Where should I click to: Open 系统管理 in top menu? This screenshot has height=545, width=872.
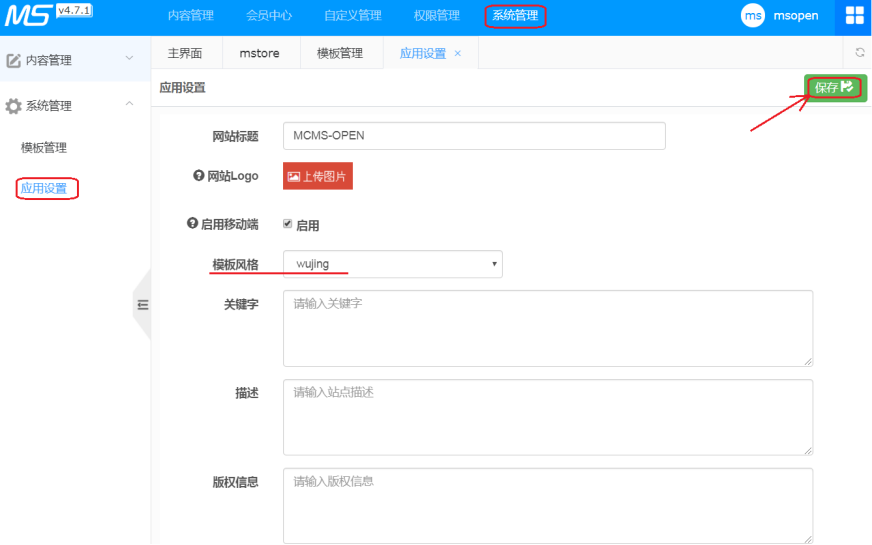click(515, 16)
